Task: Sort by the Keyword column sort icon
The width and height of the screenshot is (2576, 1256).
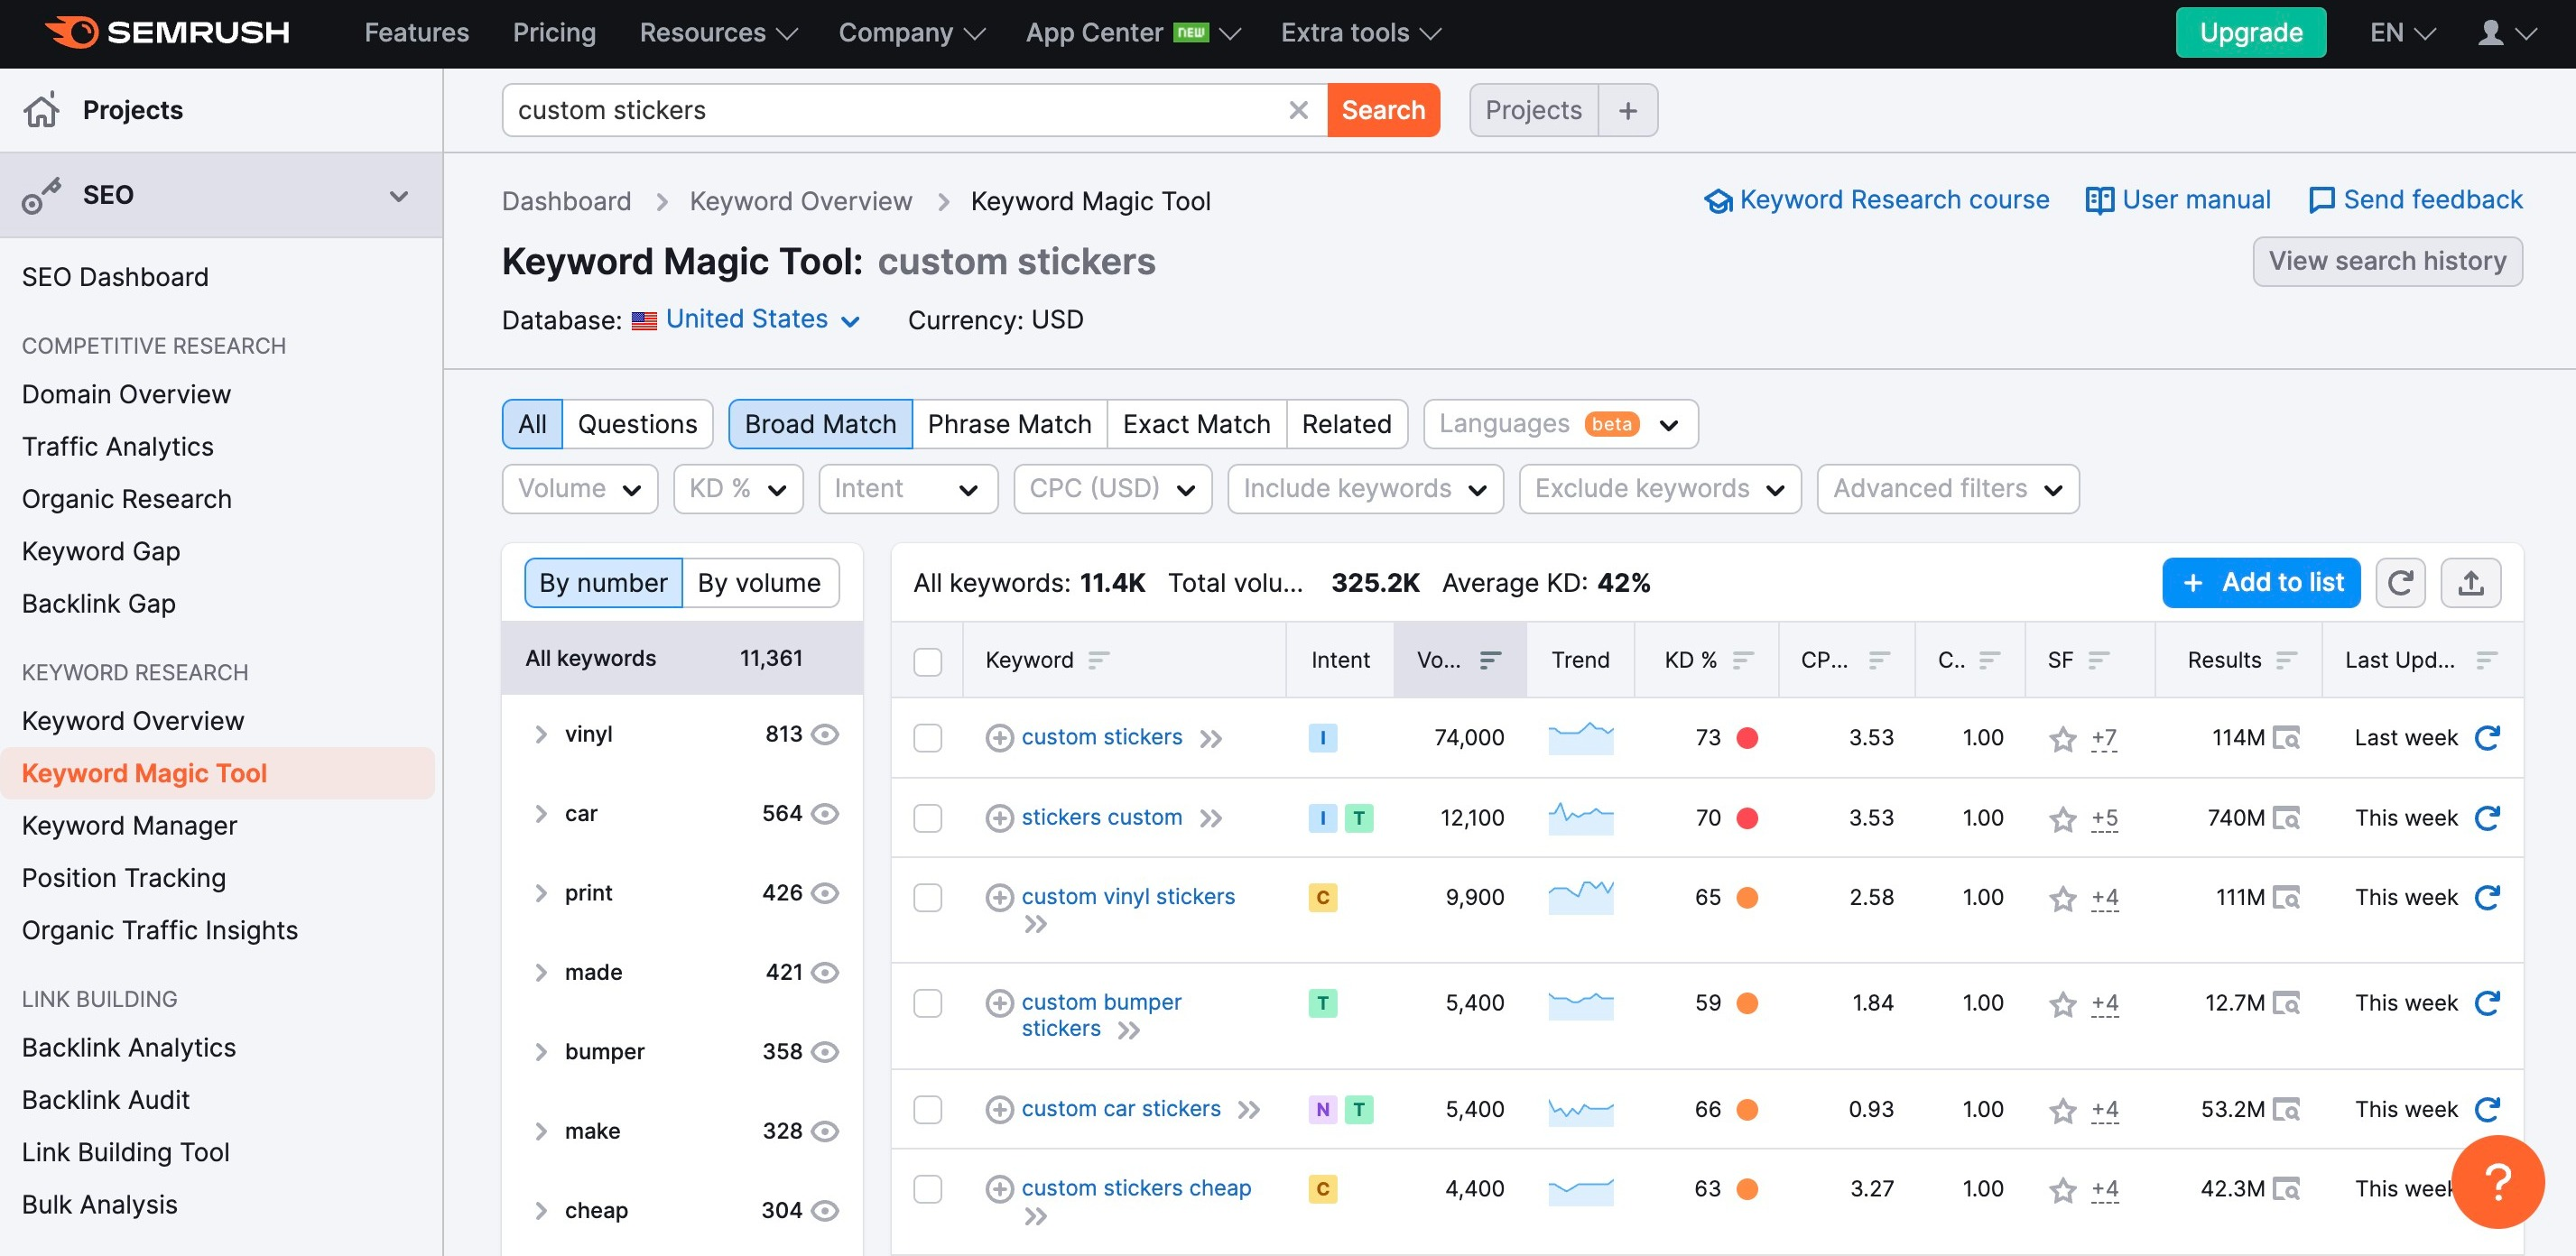Action: point(1098,660)
